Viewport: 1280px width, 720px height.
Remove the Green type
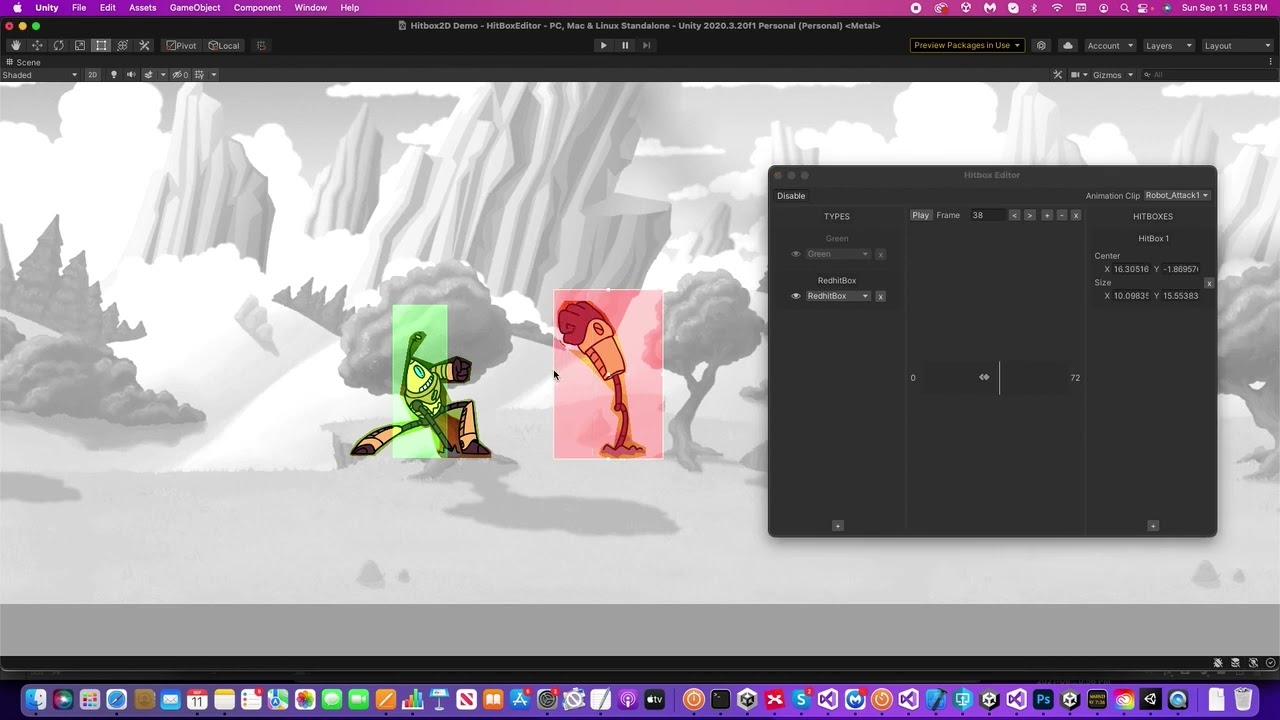click(880, 254)
